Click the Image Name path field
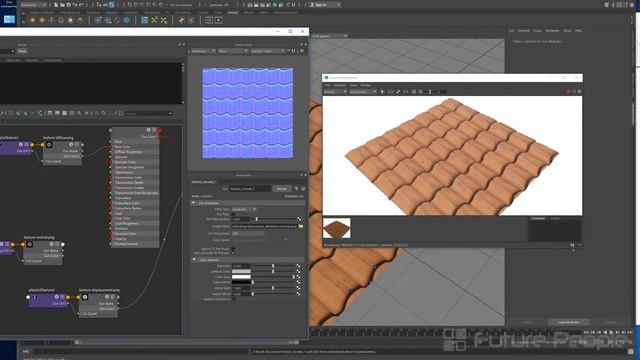The image size is (640, 360). [x=264, y=226]
